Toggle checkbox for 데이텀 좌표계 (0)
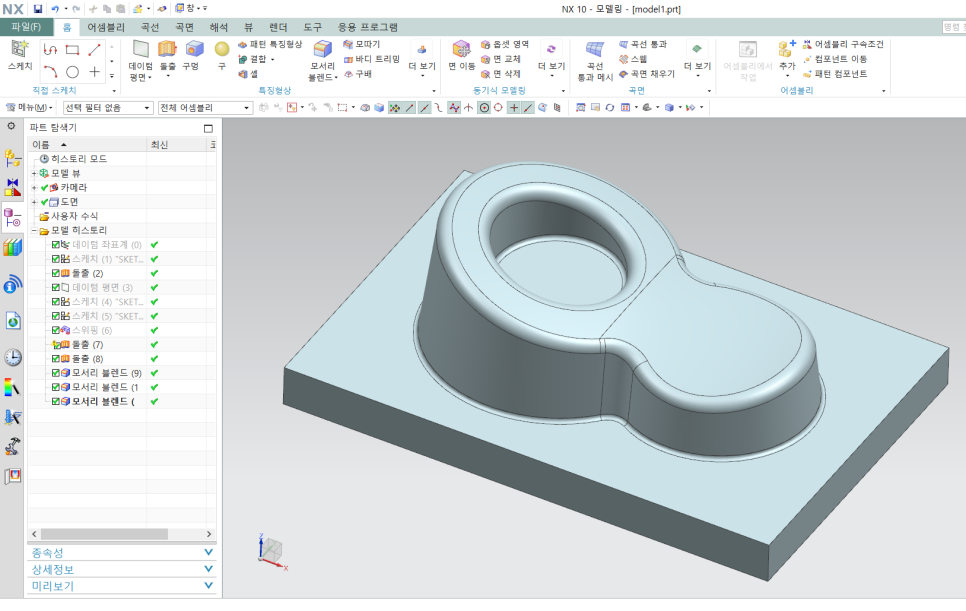Viewport: 966px width, 611px height. [55, 245]
